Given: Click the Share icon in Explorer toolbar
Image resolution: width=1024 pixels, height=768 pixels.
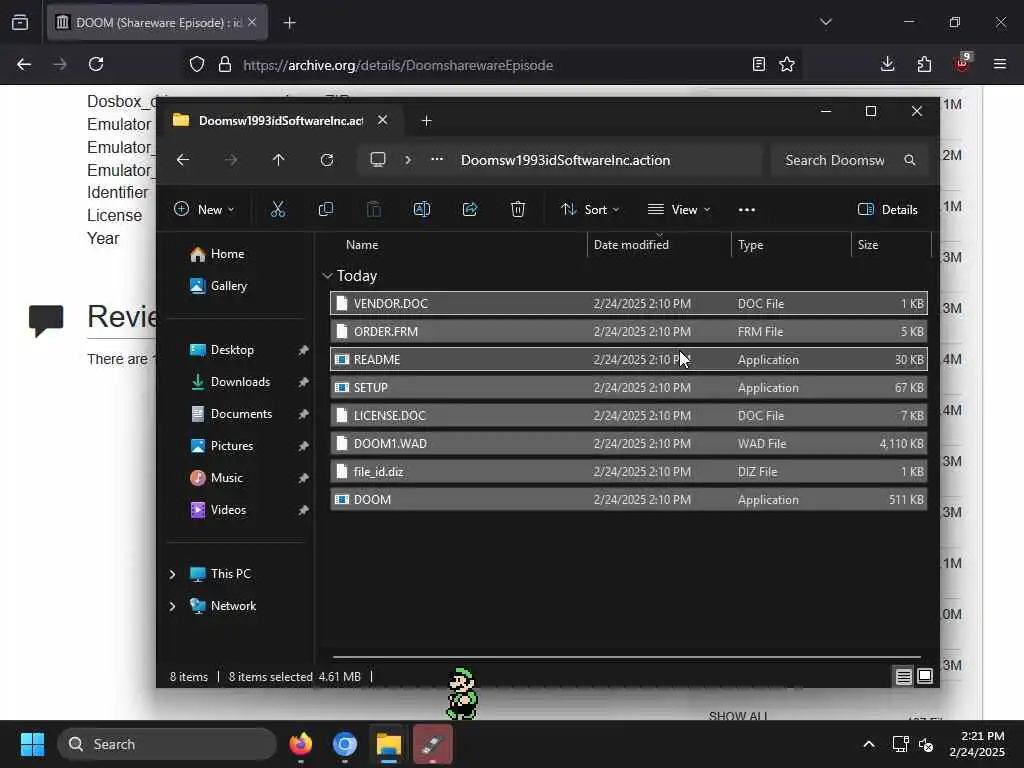Looking at the screenshot, I should (470, 209).
